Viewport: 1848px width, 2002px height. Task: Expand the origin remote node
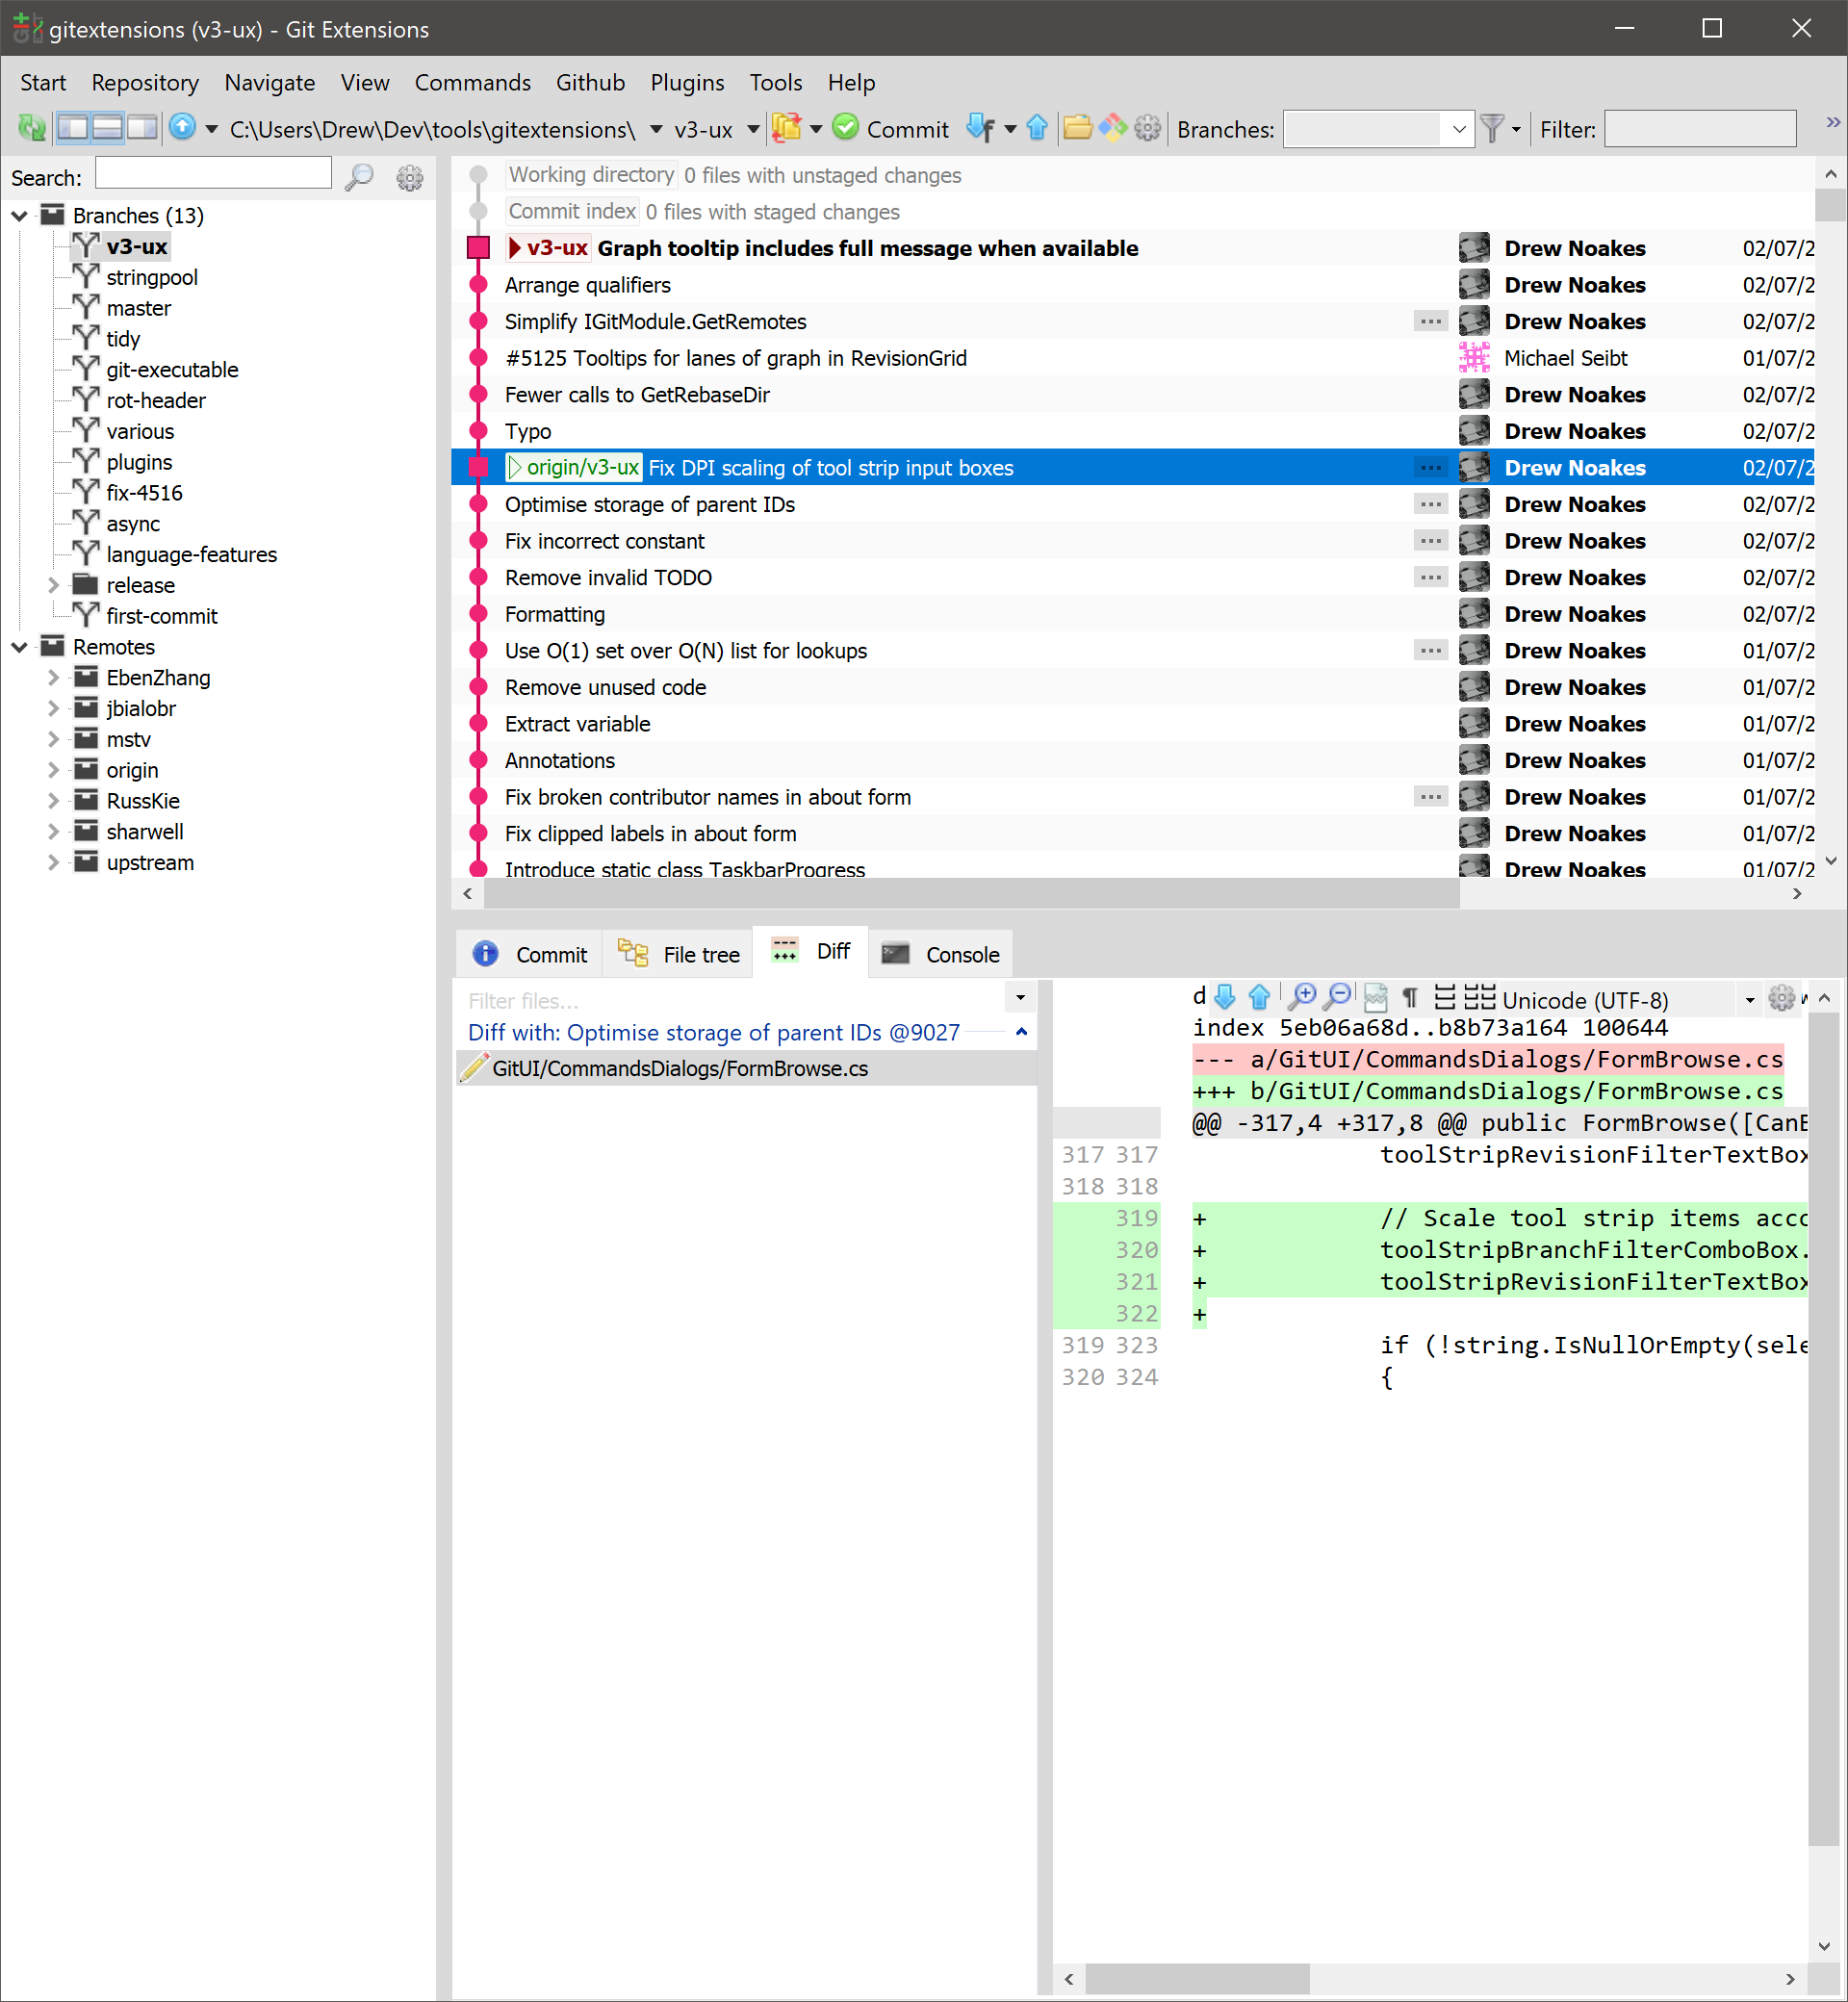tap(54, 769)
